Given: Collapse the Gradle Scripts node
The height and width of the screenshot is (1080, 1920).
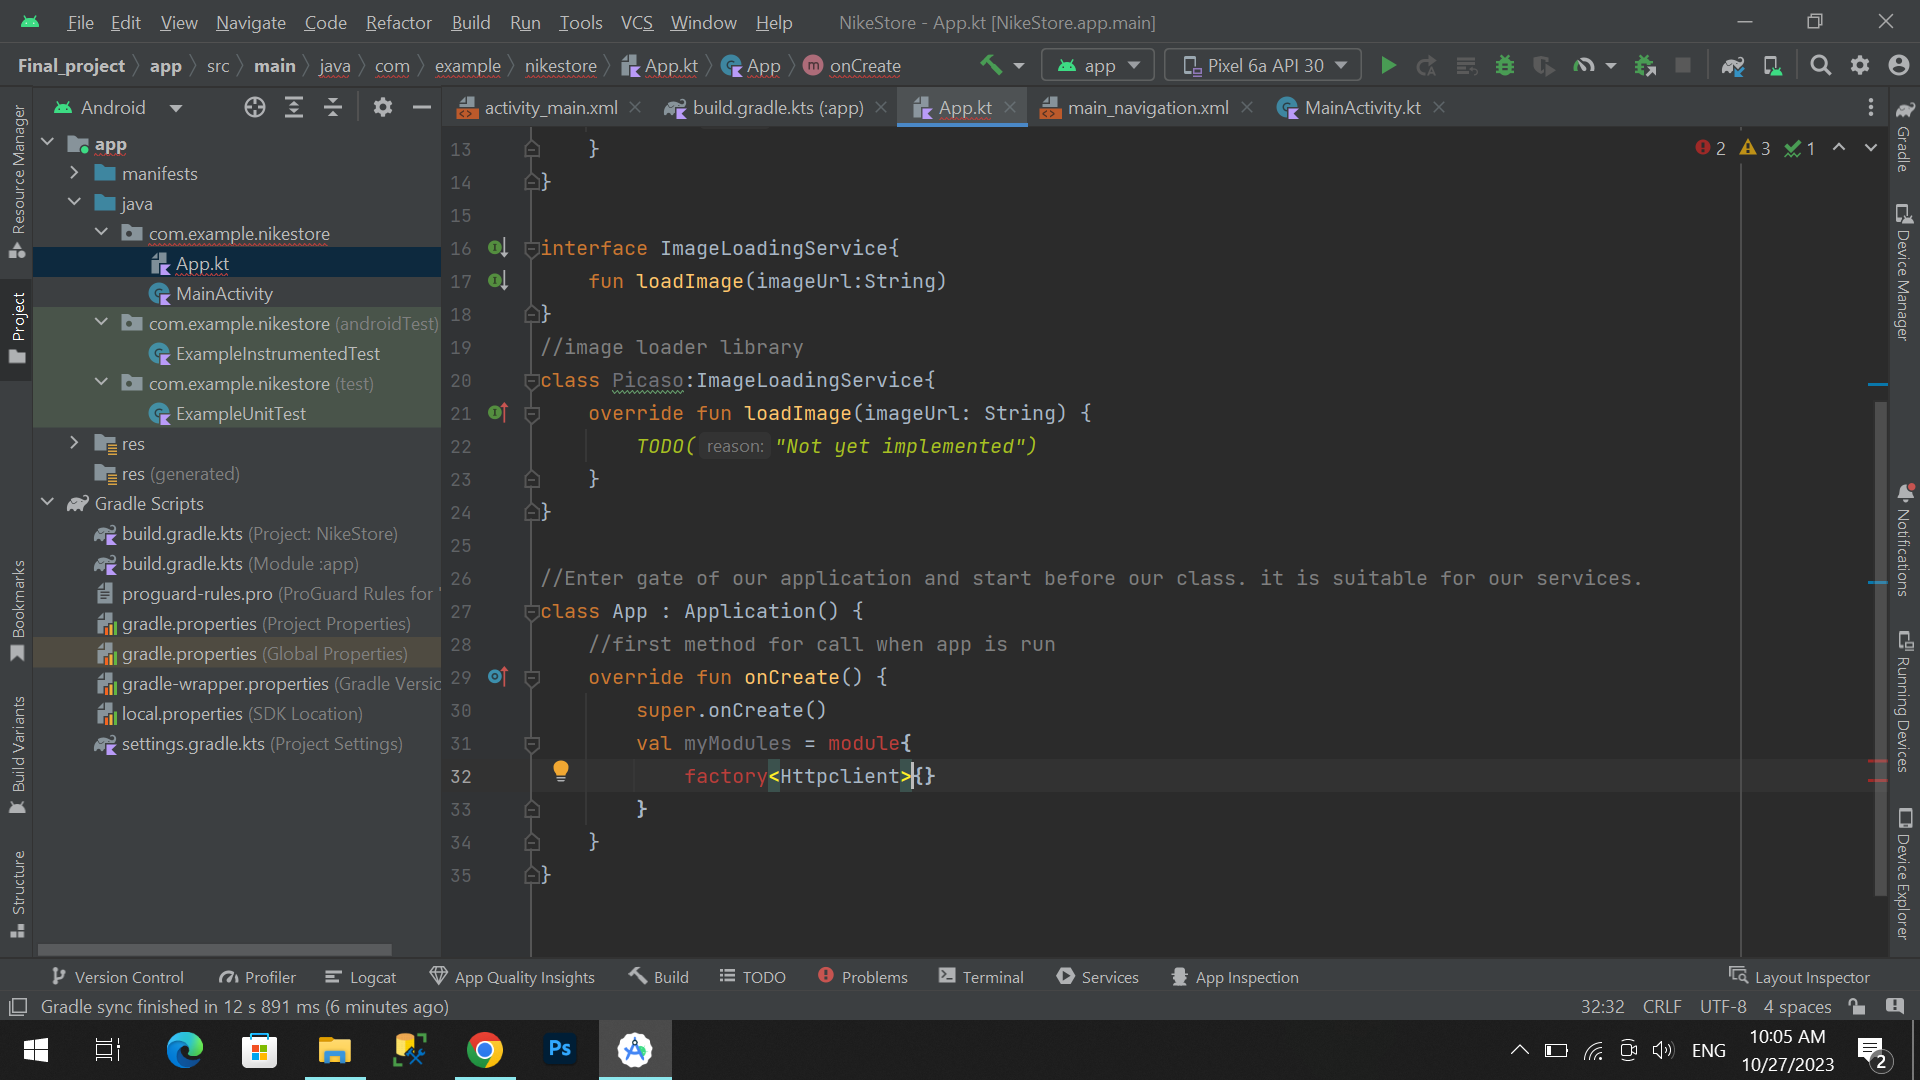Looking at the screenshot, I should (x=47, y=503).
